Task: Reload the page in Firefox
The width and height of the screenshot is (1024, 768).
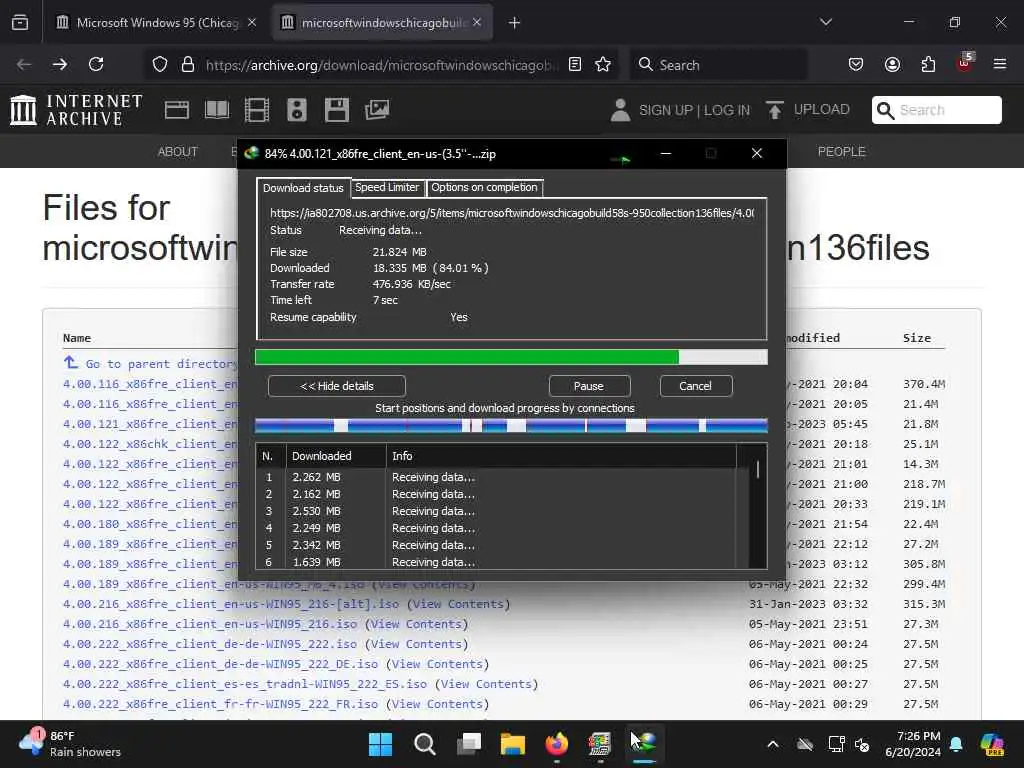Action: point(96,64)
